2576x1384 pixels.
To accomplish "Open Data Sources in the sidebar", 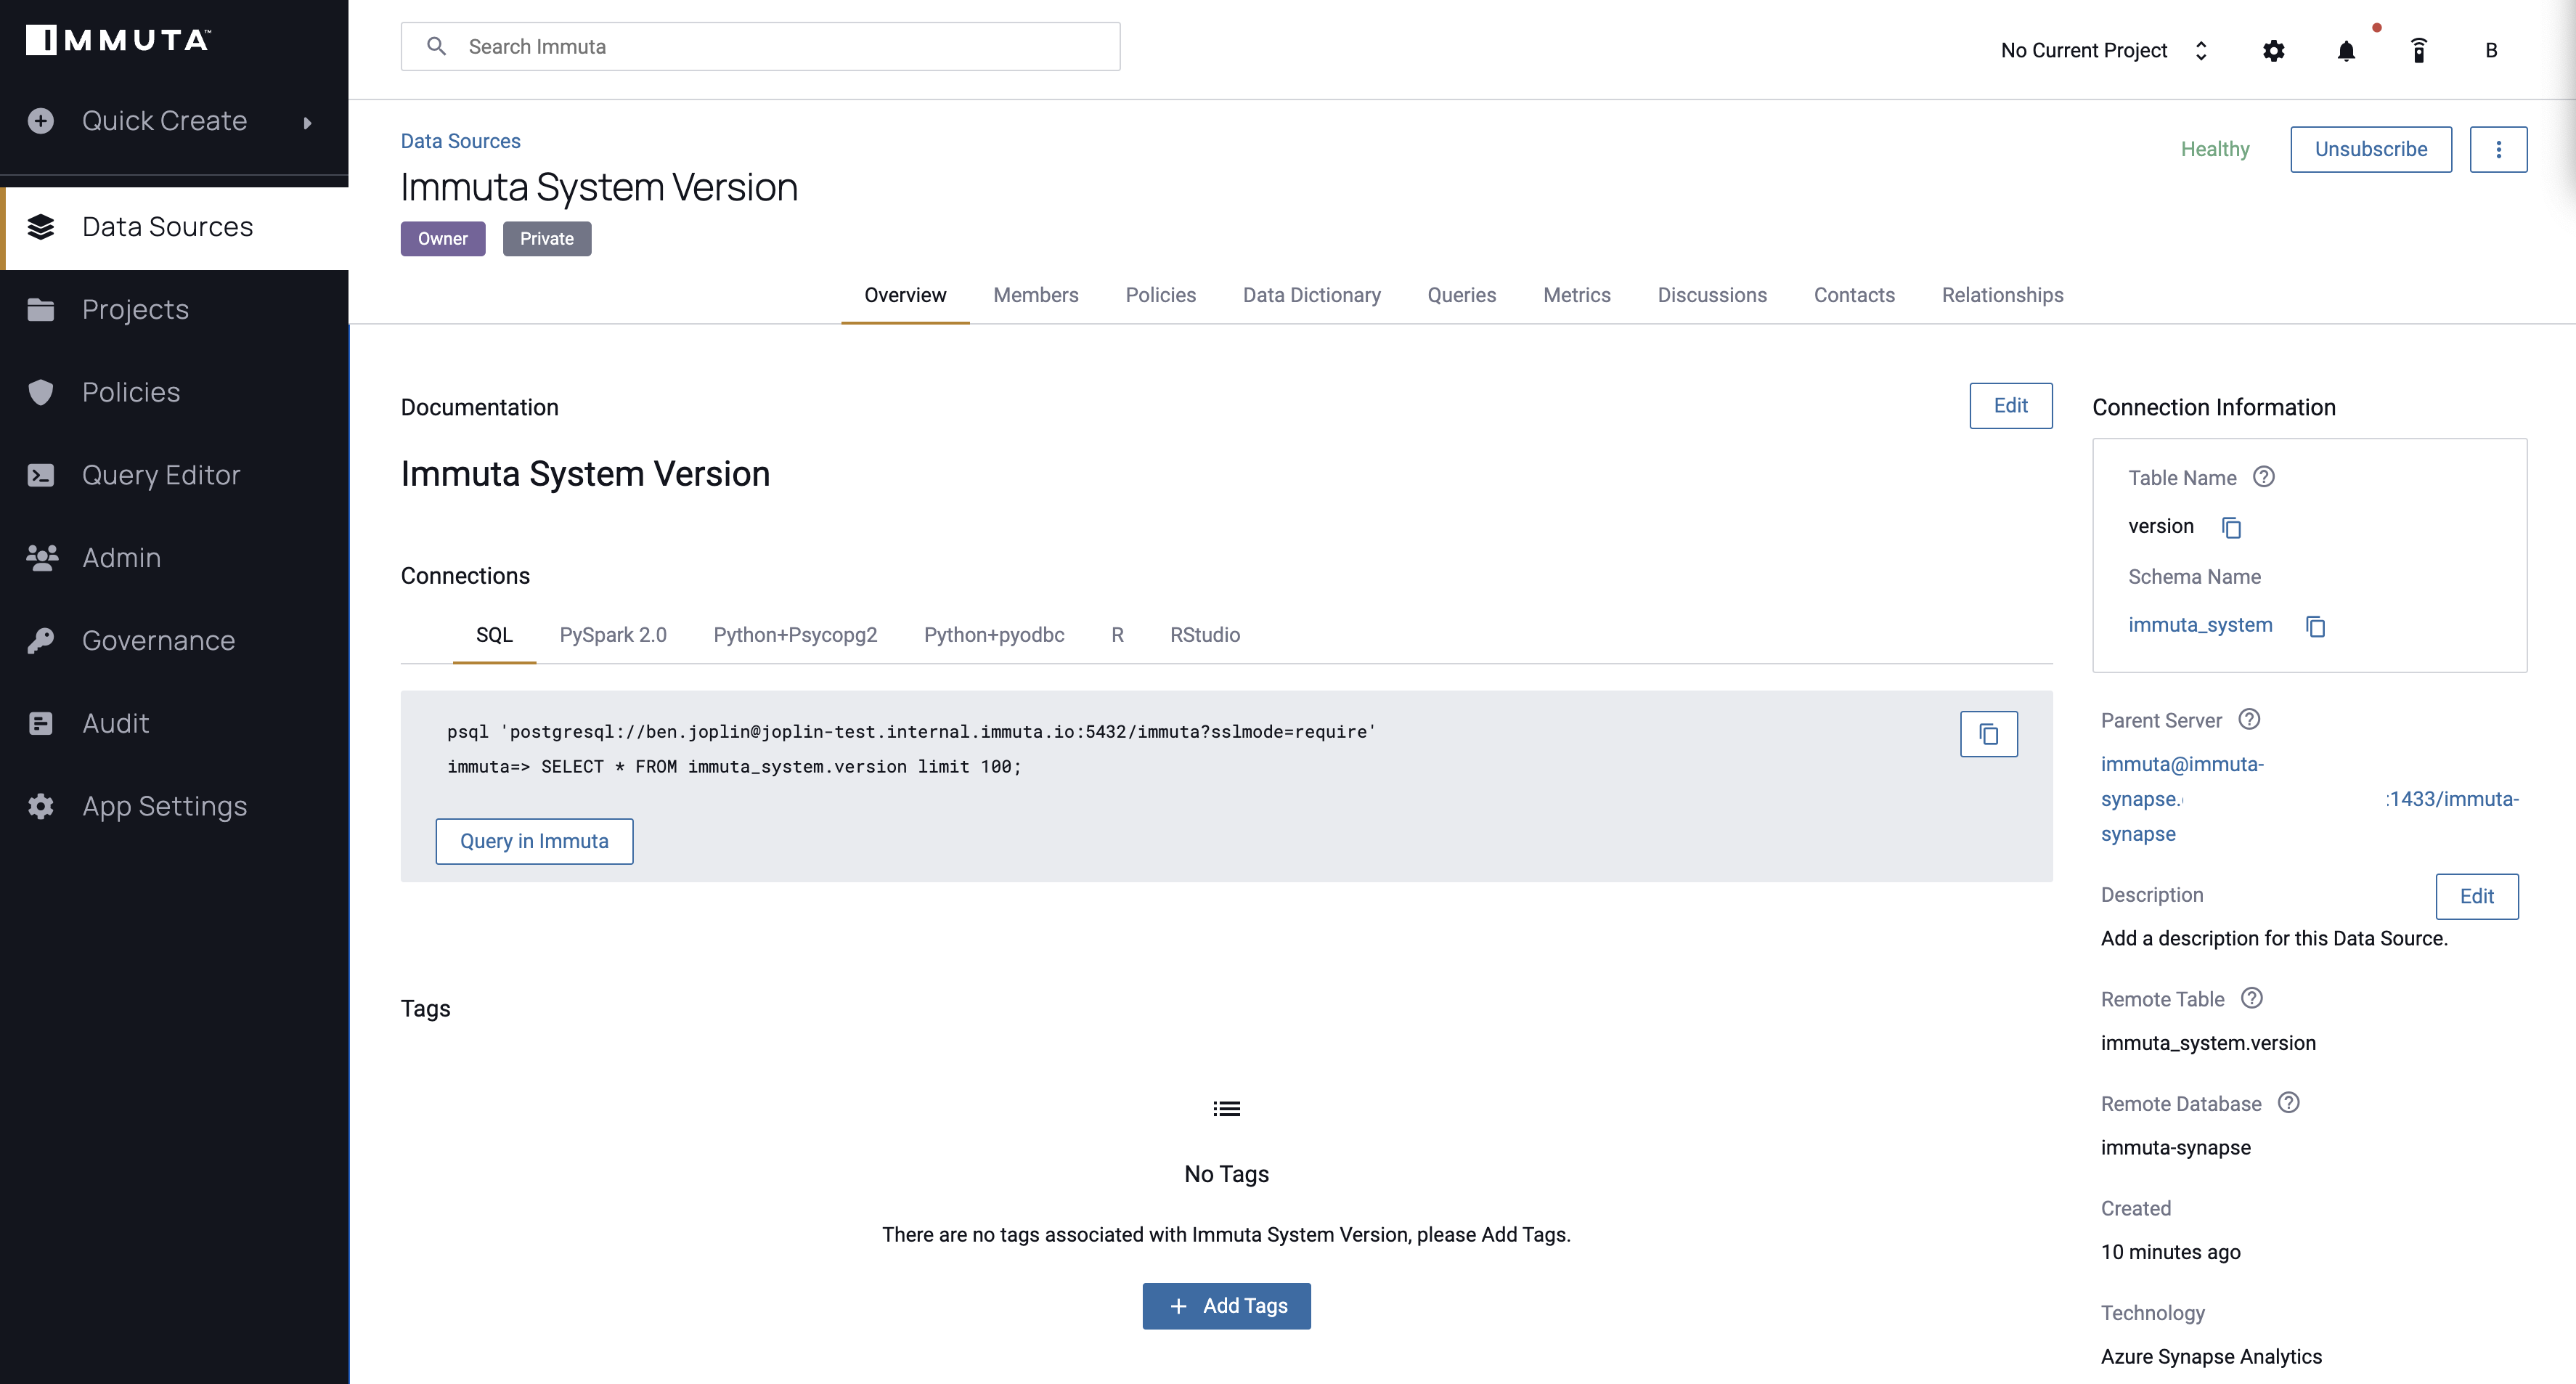I will 175,227.
